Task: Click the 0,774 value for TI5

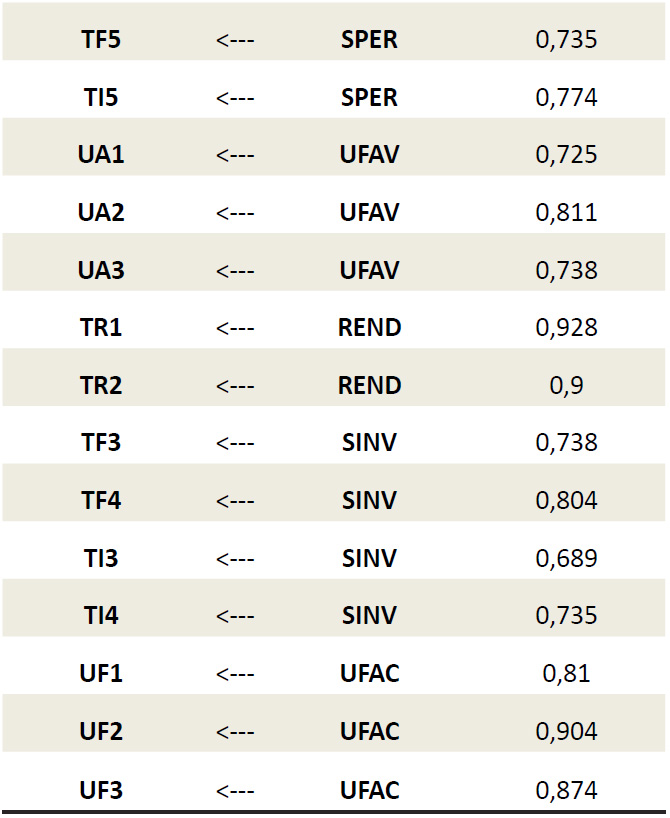Action: [566, 98]
